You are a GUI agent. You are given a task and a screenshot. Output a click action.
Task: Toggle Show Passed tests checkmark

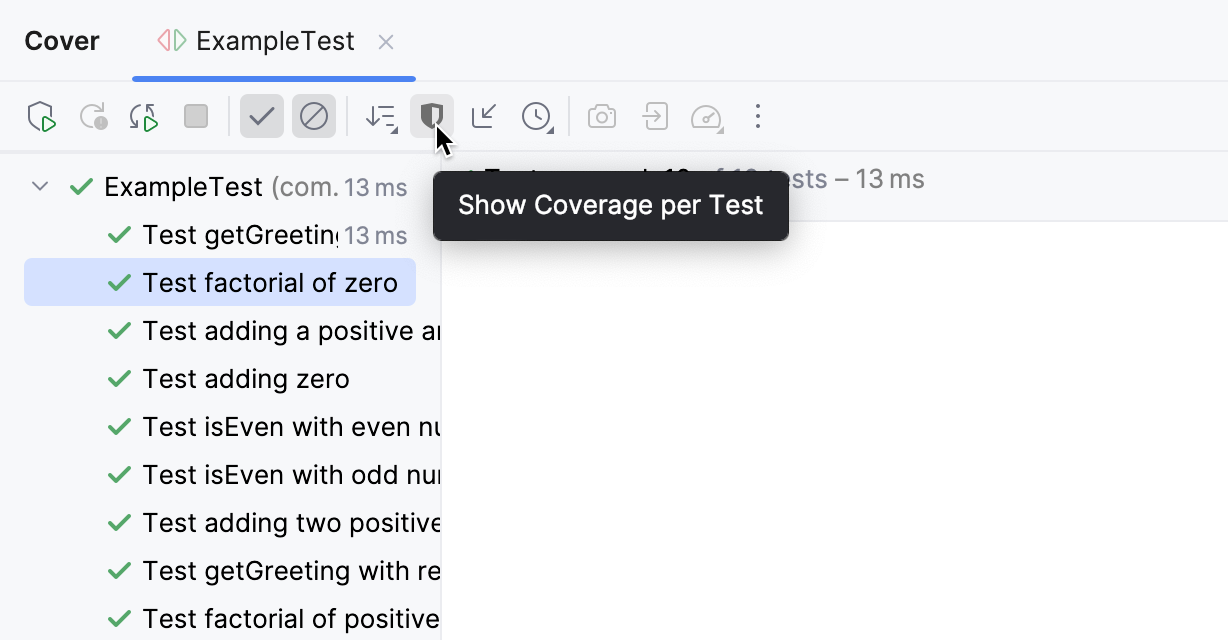[262, 116]
